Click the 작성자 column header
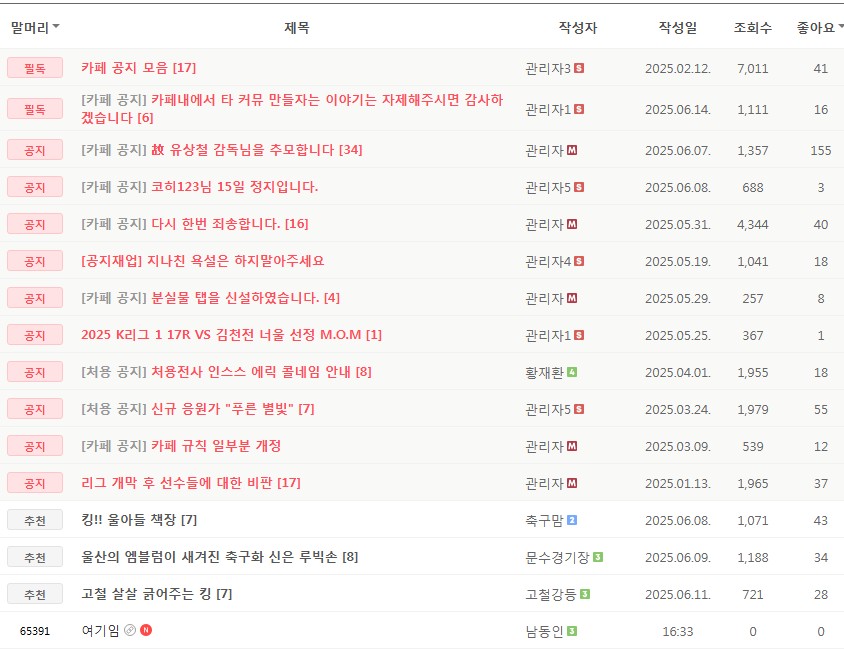This screenshot has height=652, width=844. (578, 27)
